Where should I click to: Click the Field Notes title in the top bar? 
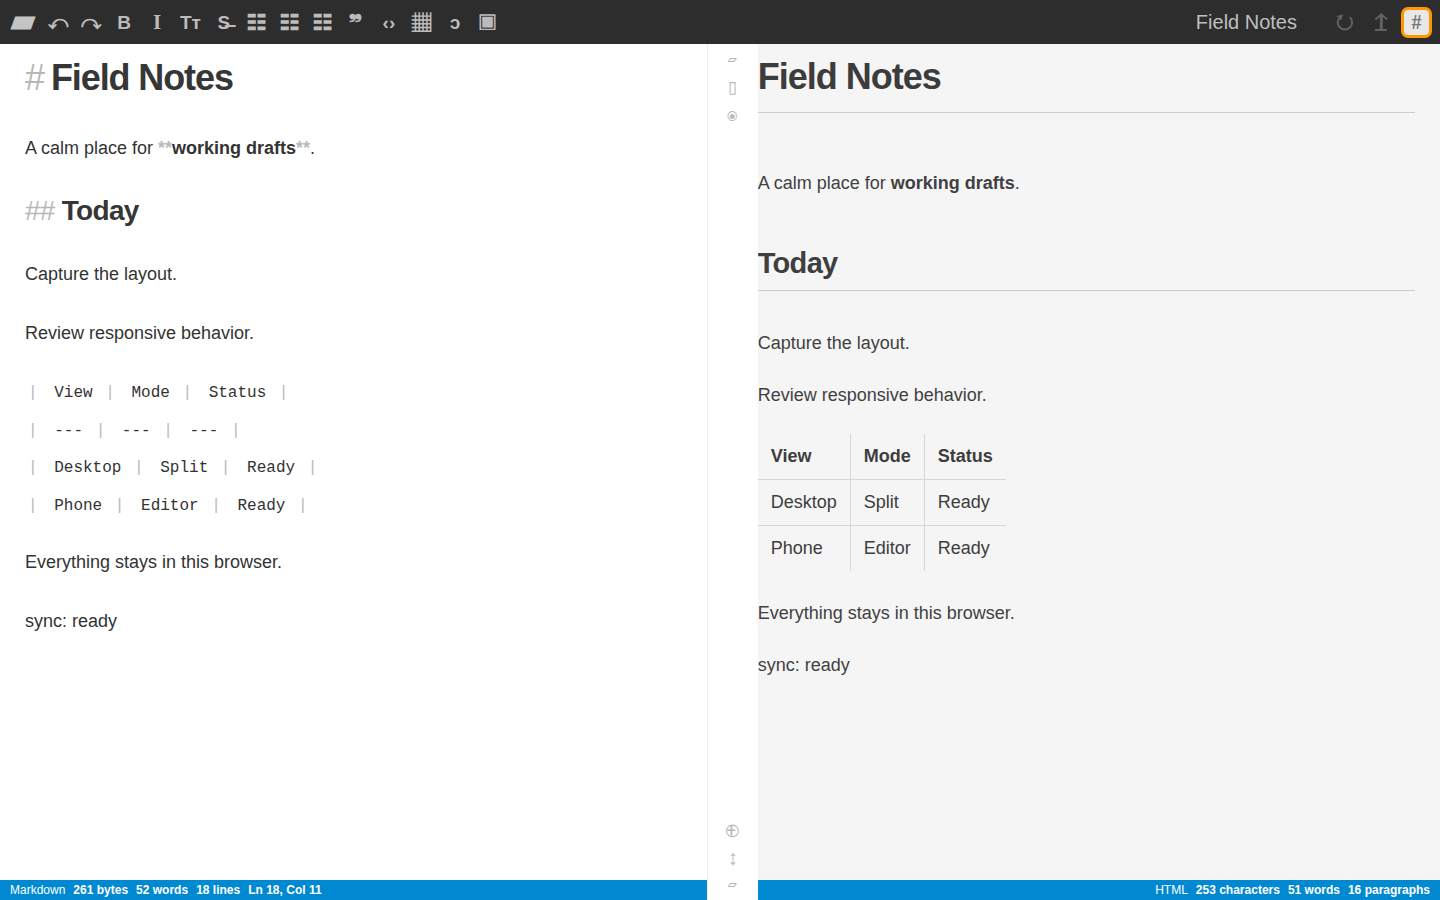tap(1246, 22)
